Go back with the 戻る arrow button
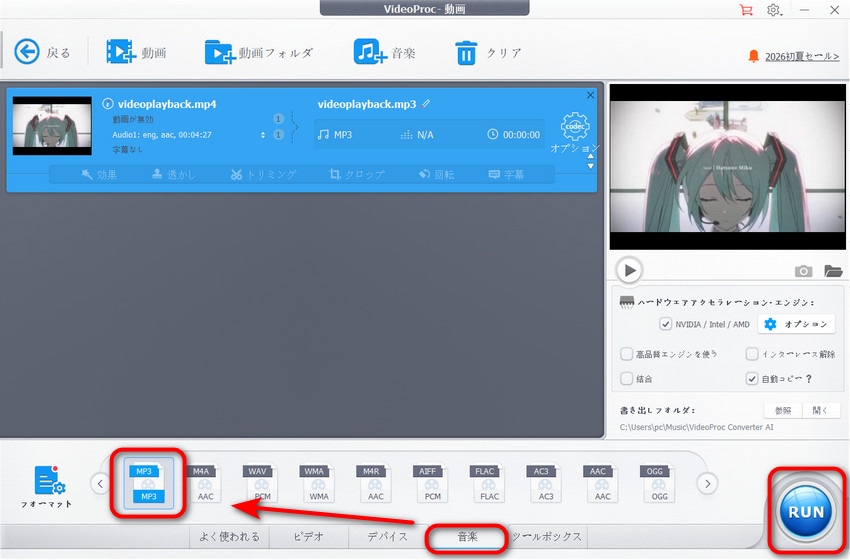 click(x=27, y=52)
